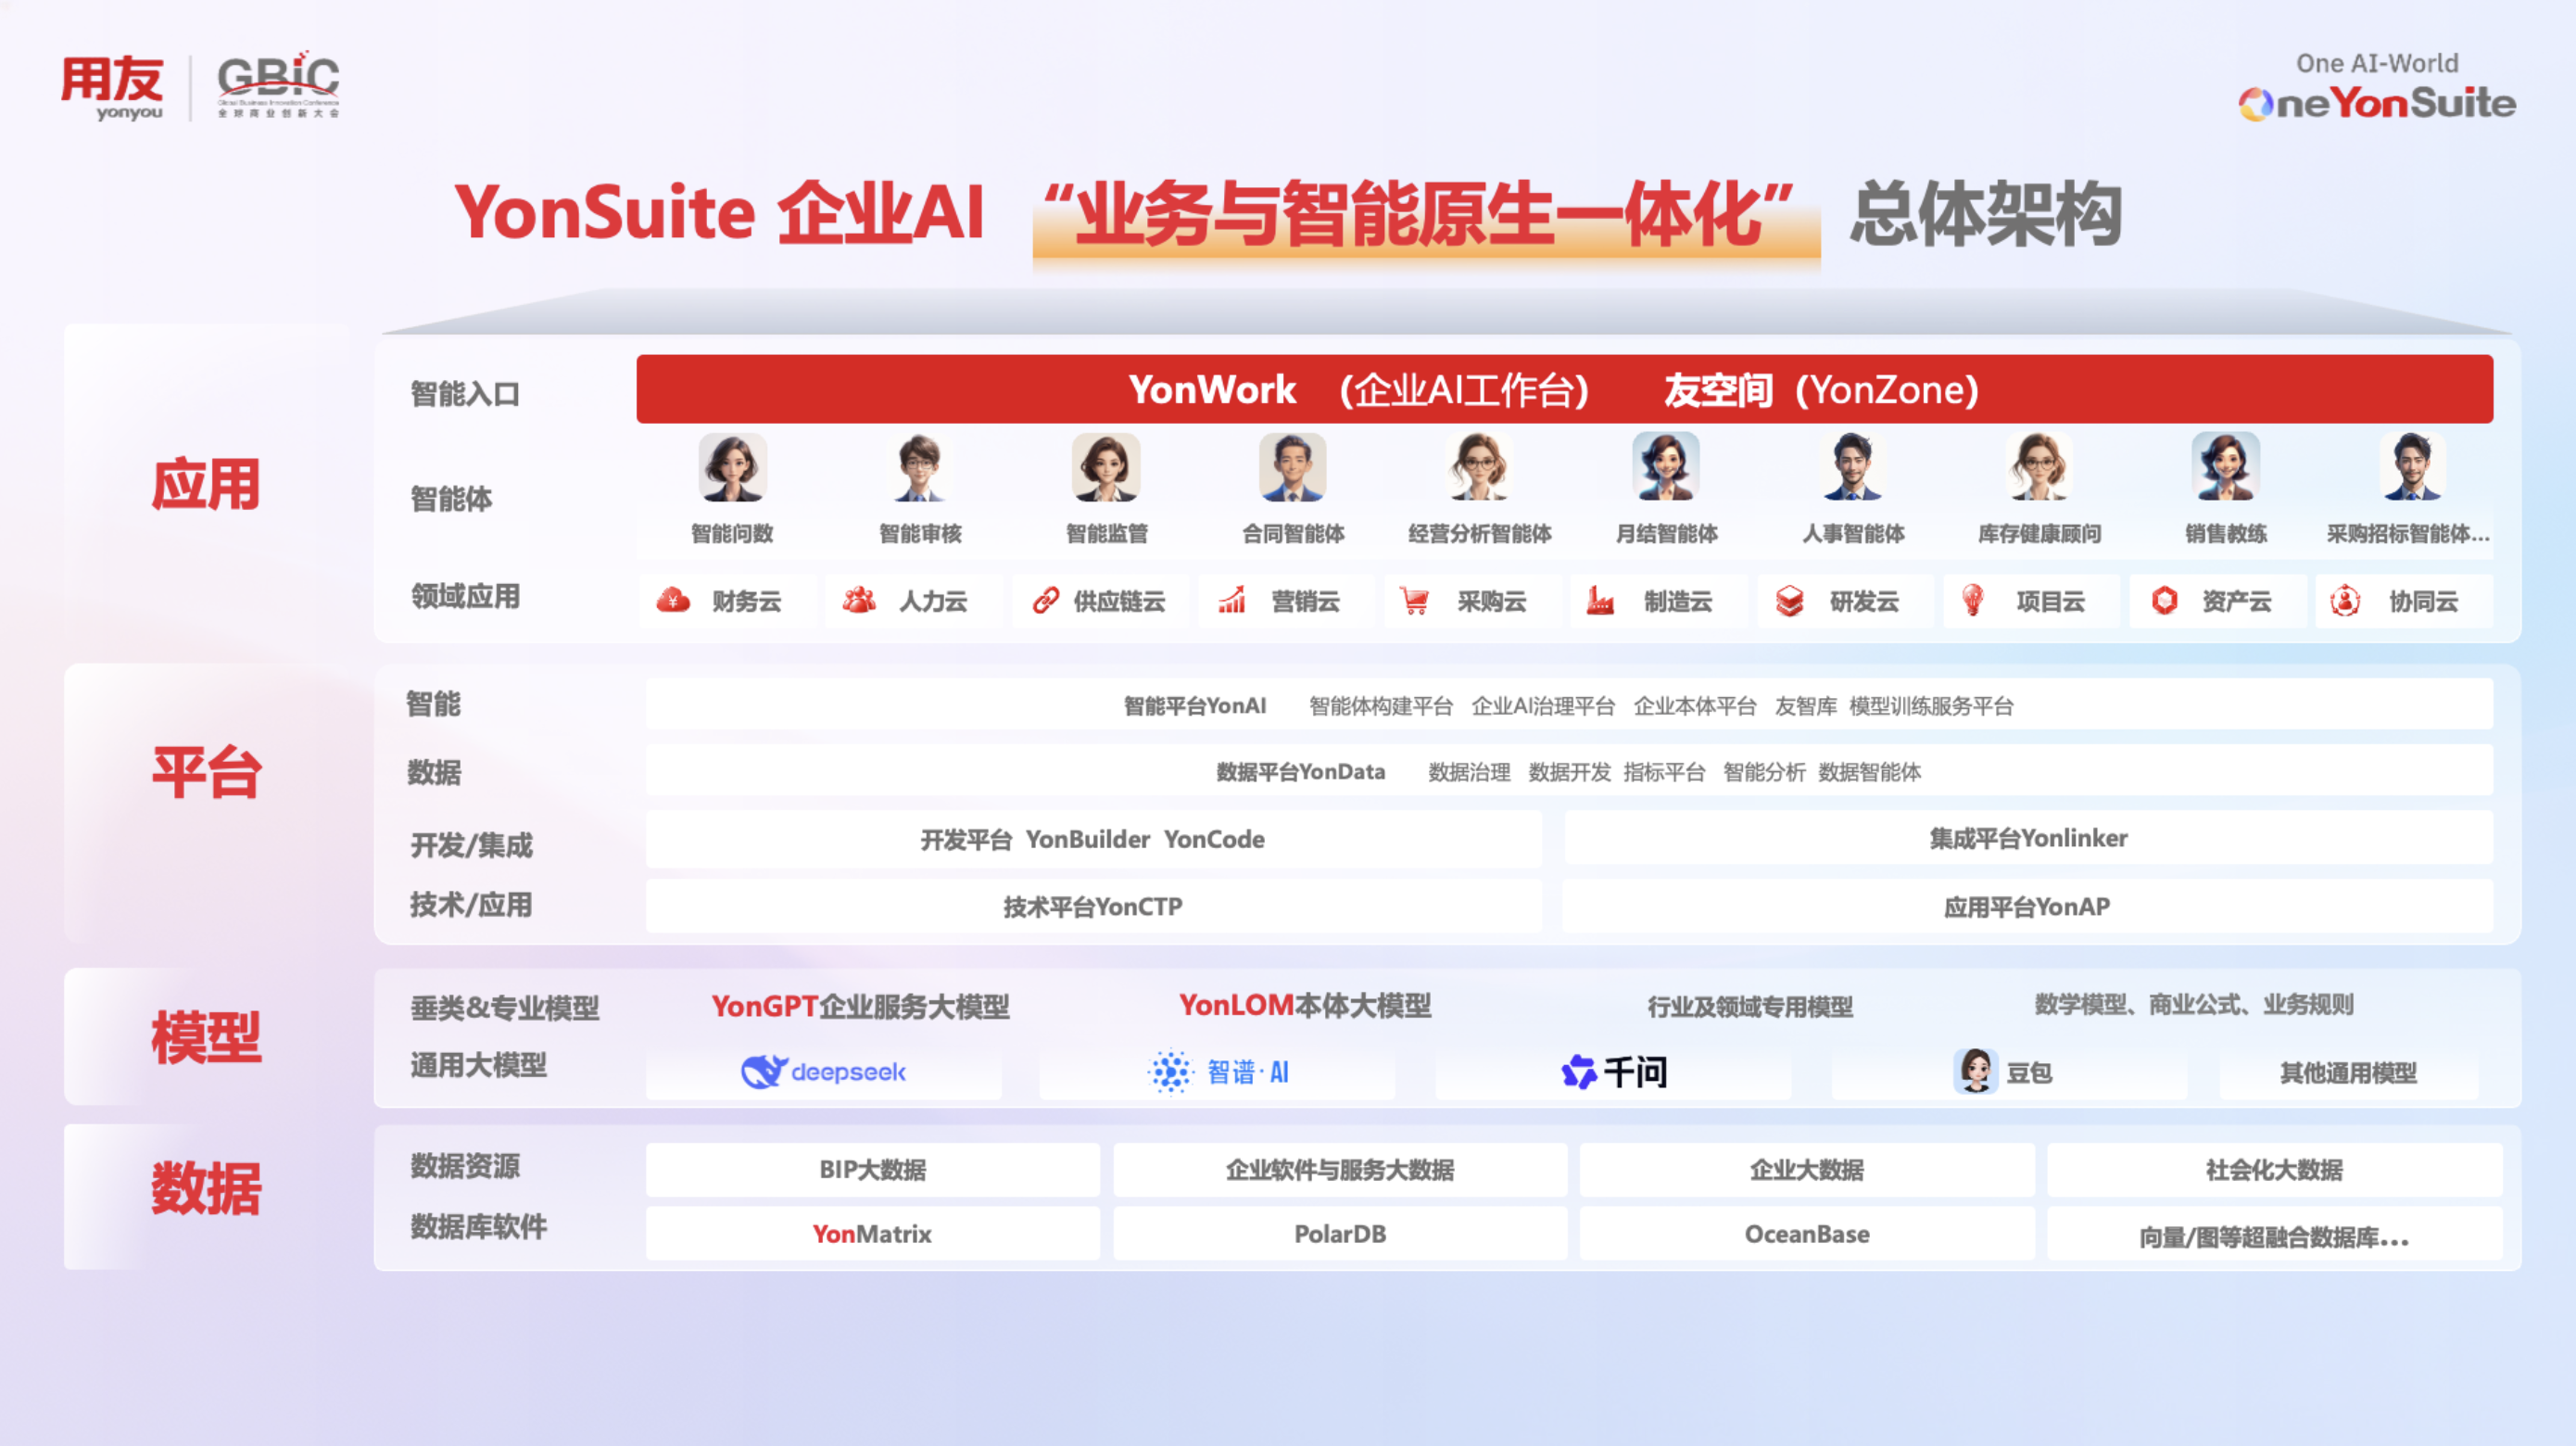Click the 技术平台YonCTP box
Viewport: 2576px width, 1446px height.
(x=1093, y=907)
